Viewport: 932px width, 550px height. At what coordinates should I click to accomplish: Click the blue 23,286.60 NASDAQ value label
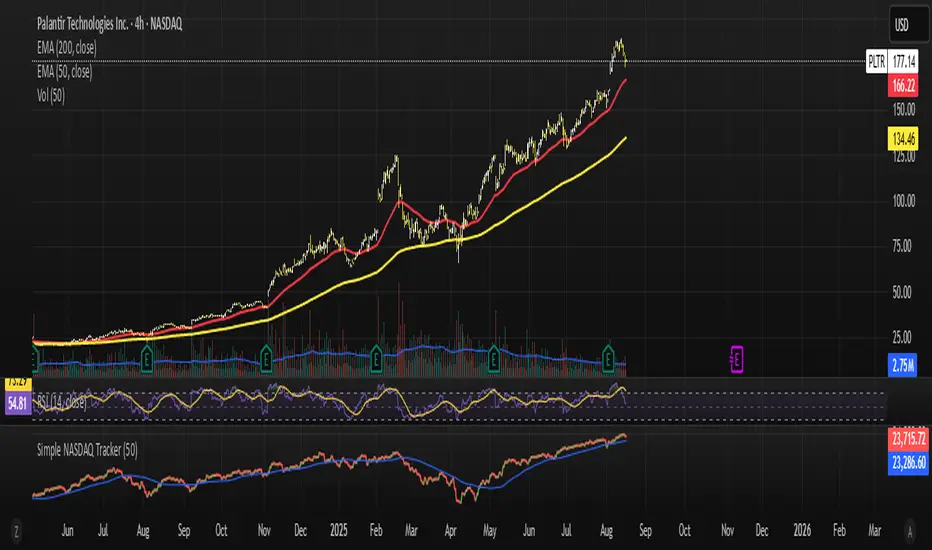pyautogui.click(x=908, y=462)
